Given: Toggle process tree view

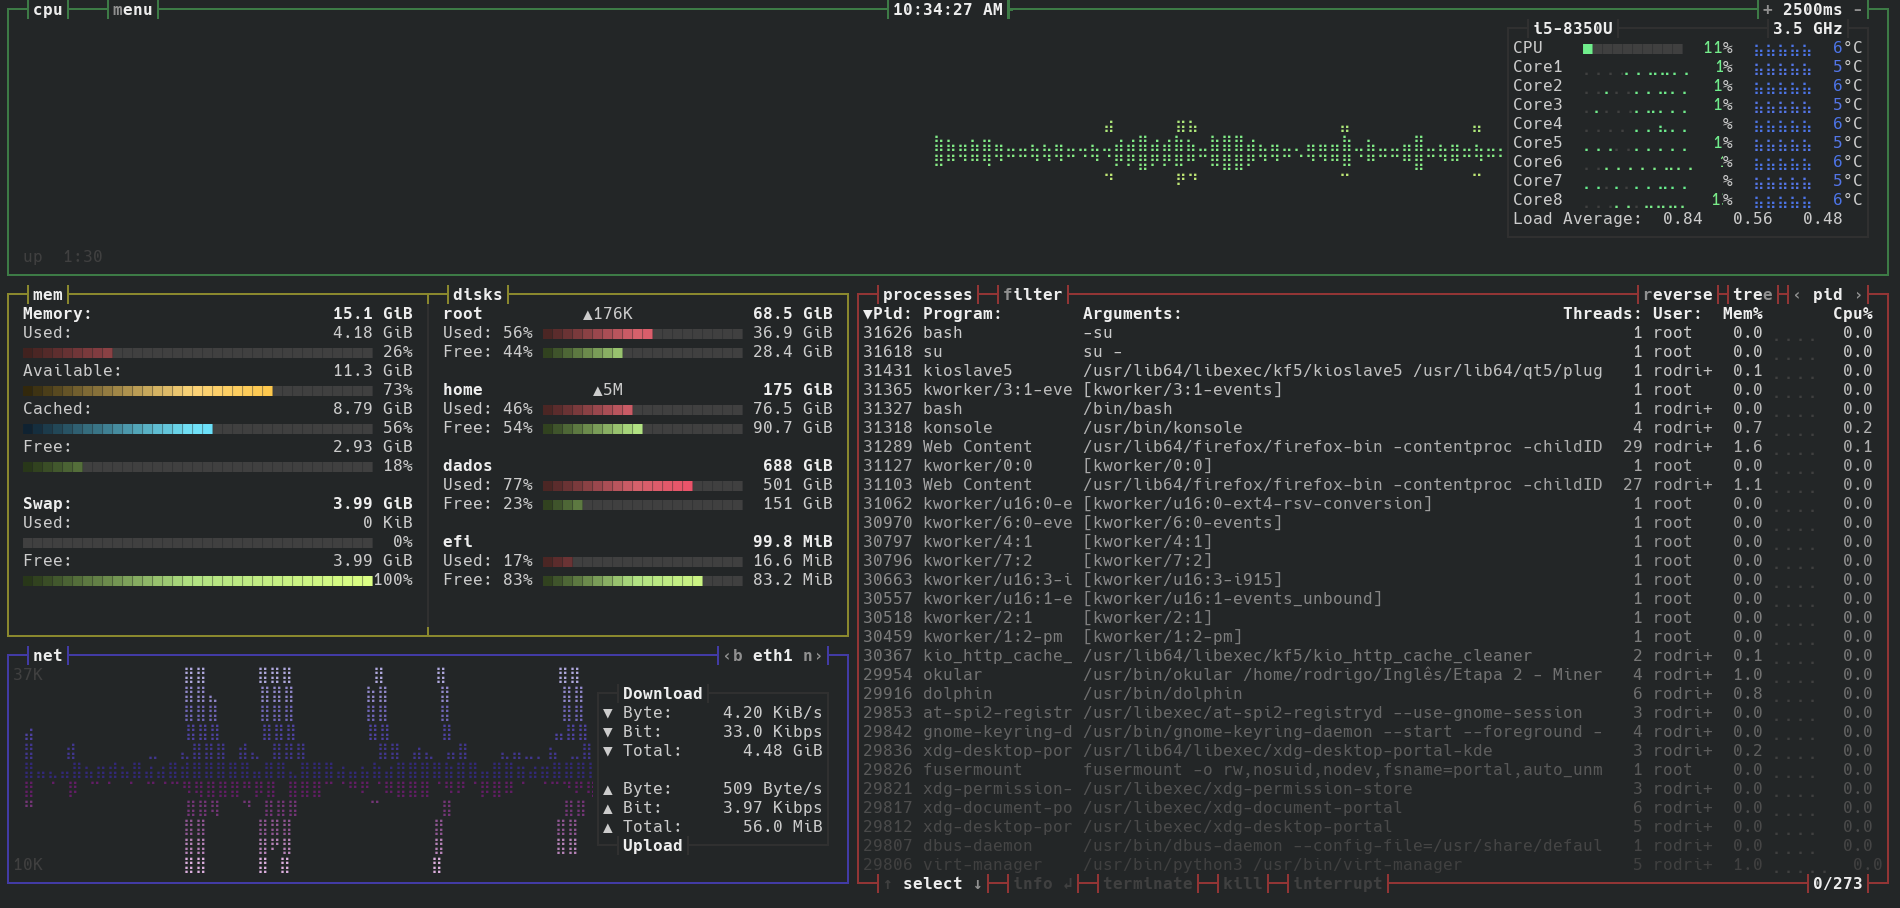Looking at the screenshot, I should [1752, 295].
